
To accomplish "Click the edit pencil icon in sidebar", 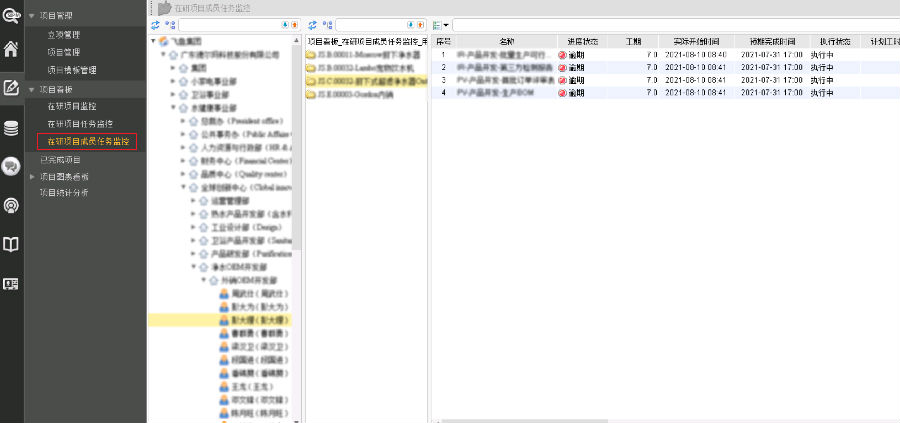I will pyautogui.click(x=12, y=88).
